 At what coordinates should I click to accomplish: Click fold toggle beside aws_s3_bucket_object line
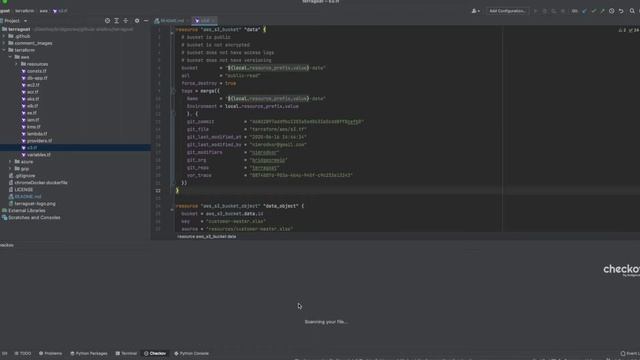[172, 208]
